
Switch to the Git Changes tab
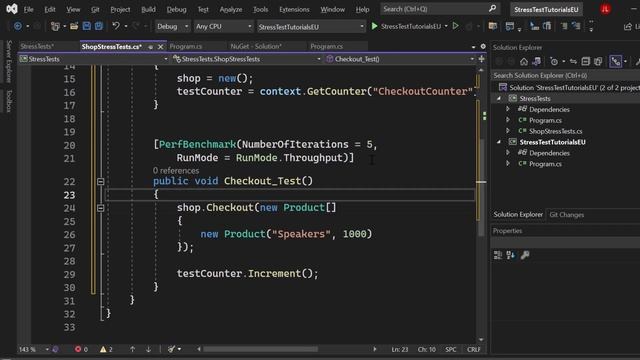point(567,215)
